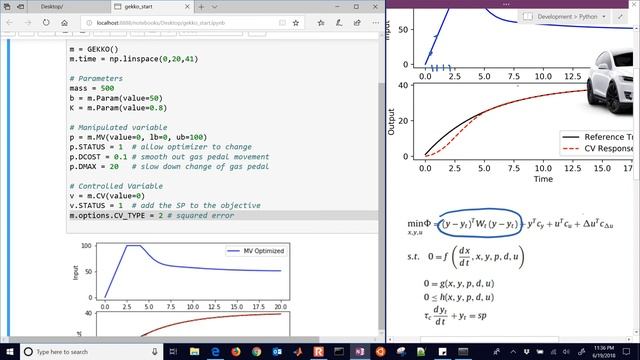Go forward in Edge browser
Screen dimensions: 640x360
tap(28, 23)
